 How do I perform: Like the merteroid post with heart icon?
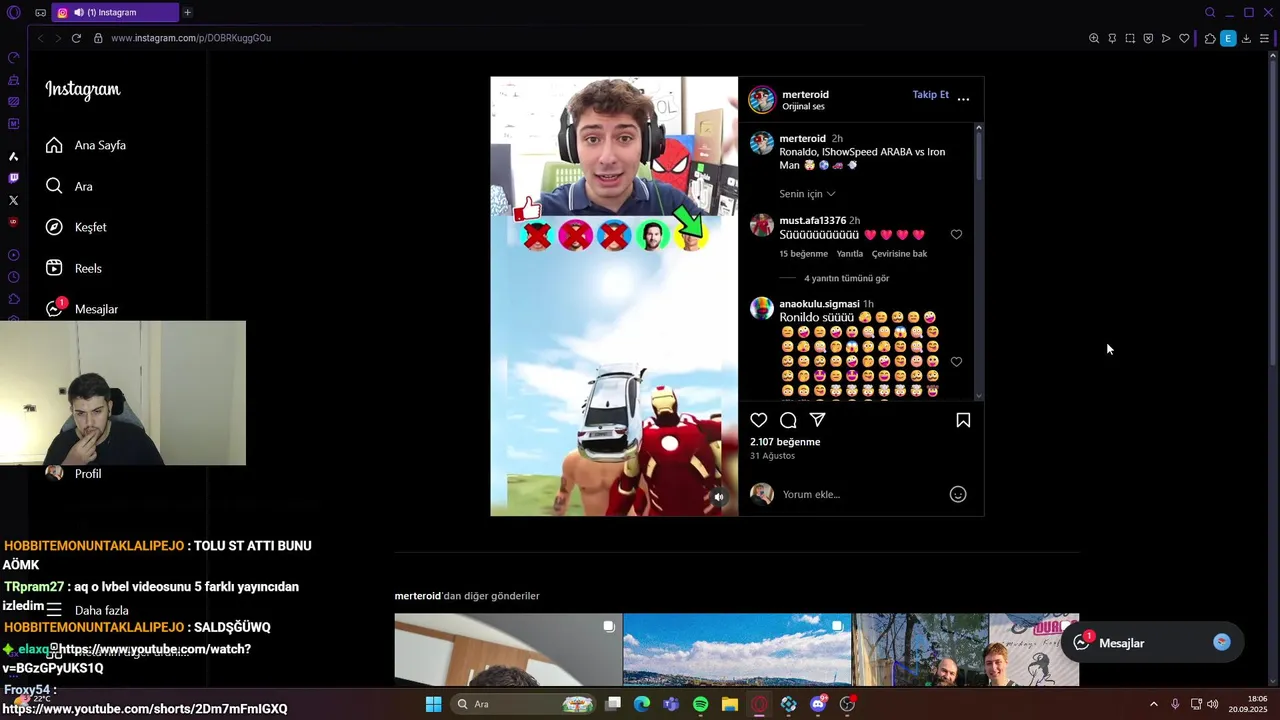coord(759,420)
